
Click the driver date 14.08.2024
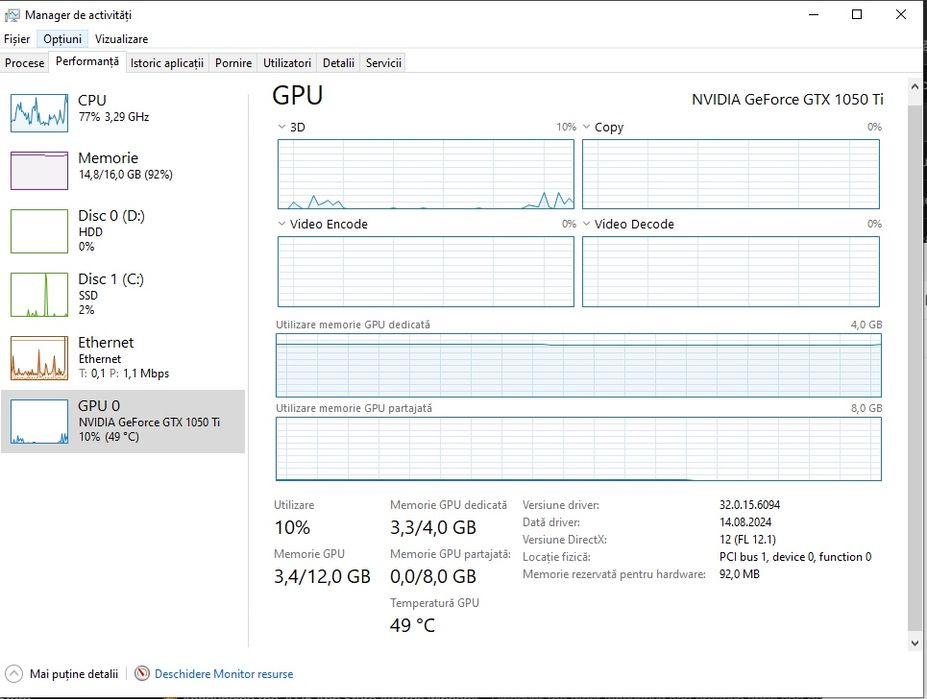click(x=745, y=522)
